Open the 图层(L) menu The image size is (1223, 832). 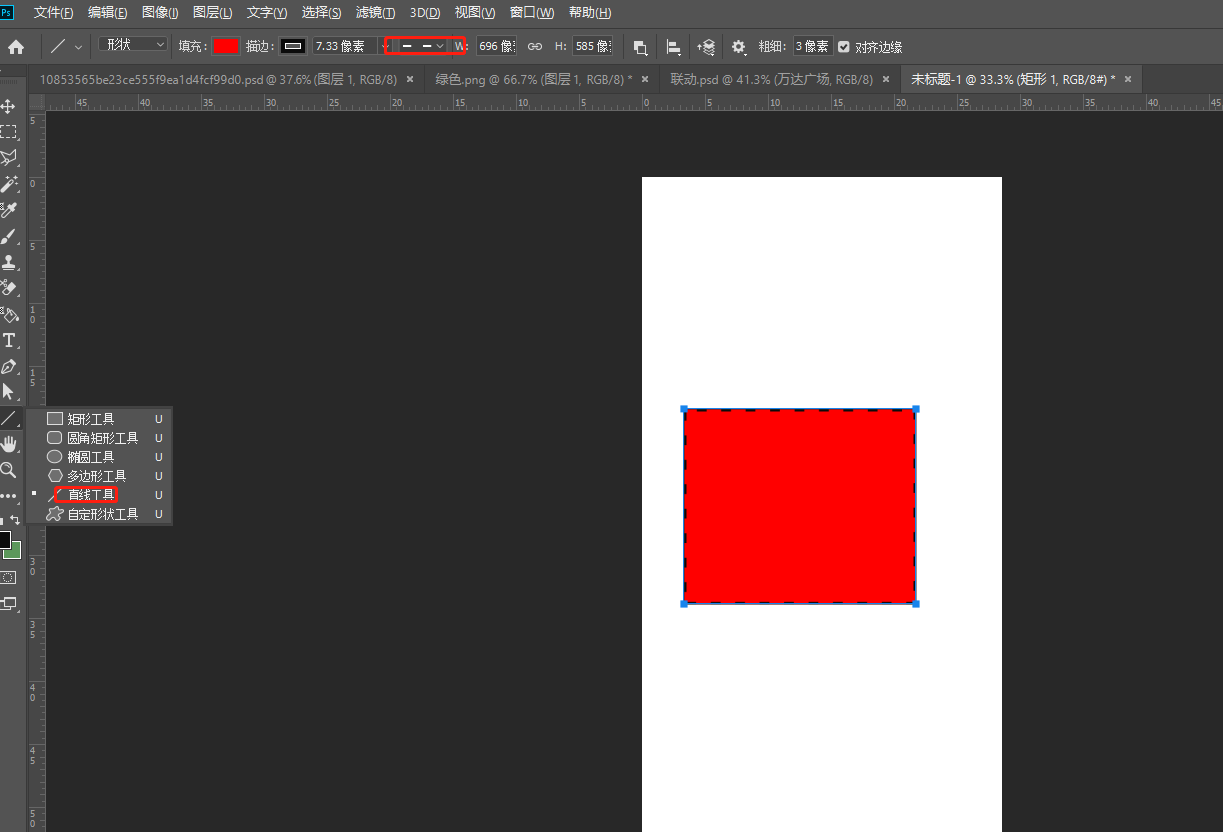point(212,13)
